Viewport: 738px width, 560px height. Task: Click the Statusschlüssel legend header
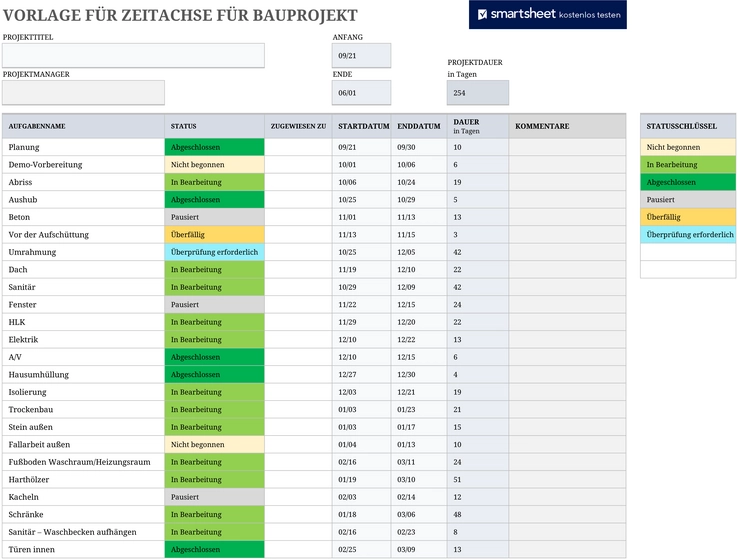(688, 126)
